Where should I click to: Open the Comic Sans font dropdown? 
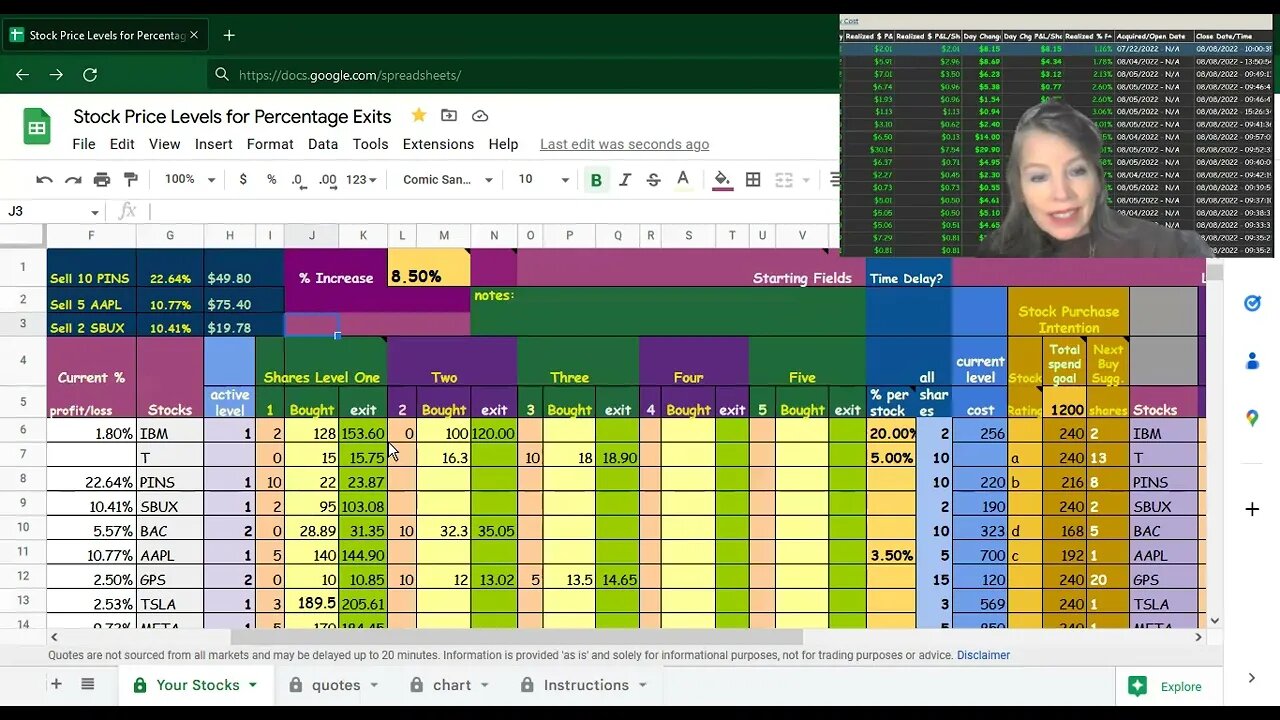(x=448, y=180)
